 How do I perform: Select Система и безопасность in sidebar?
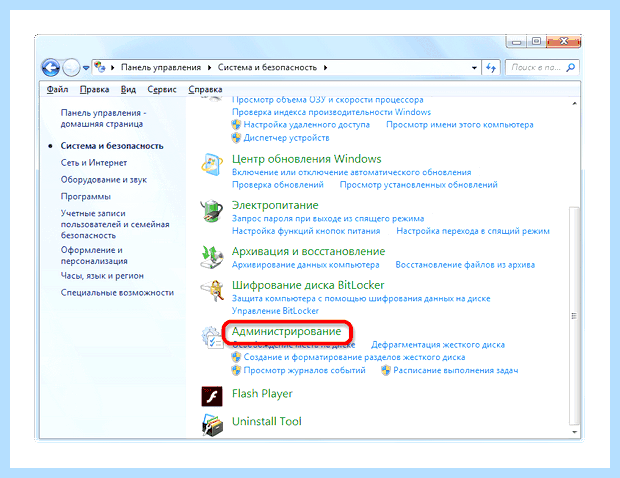(x=112, y=146)
